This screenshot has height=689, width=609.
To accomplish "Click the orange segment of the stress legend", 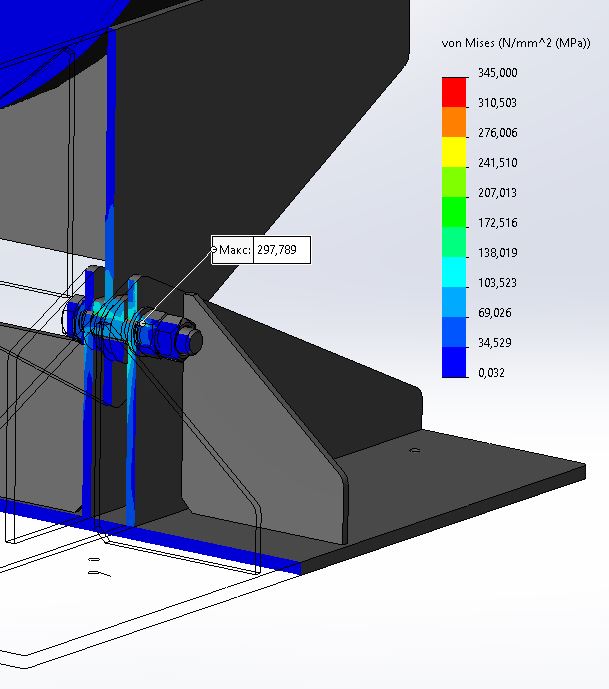I will [454, 122].
